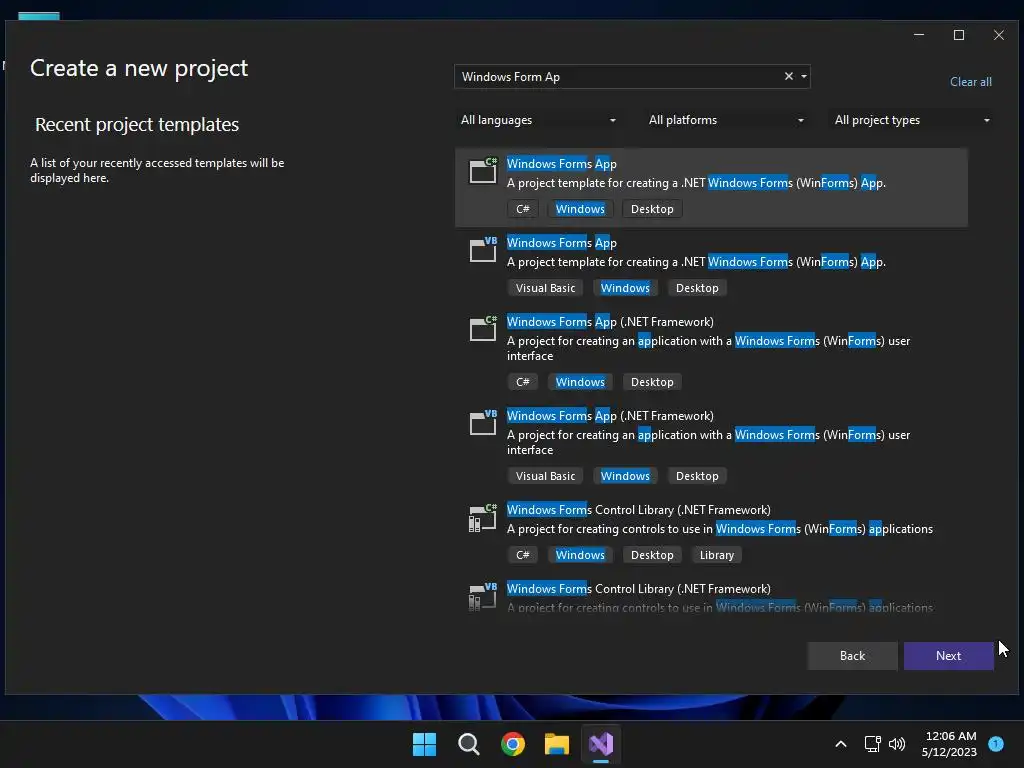Open the network status tray icon
The height and width of the screenshot is (768, 1024).
coord(872,744)
